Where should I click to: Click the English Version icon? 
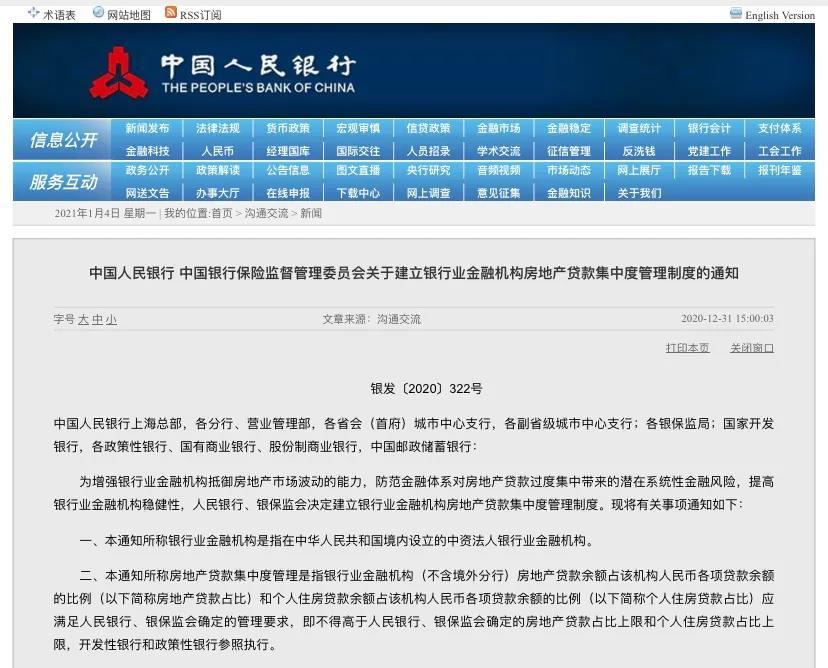pyautogui.click(x=736, y=14)
